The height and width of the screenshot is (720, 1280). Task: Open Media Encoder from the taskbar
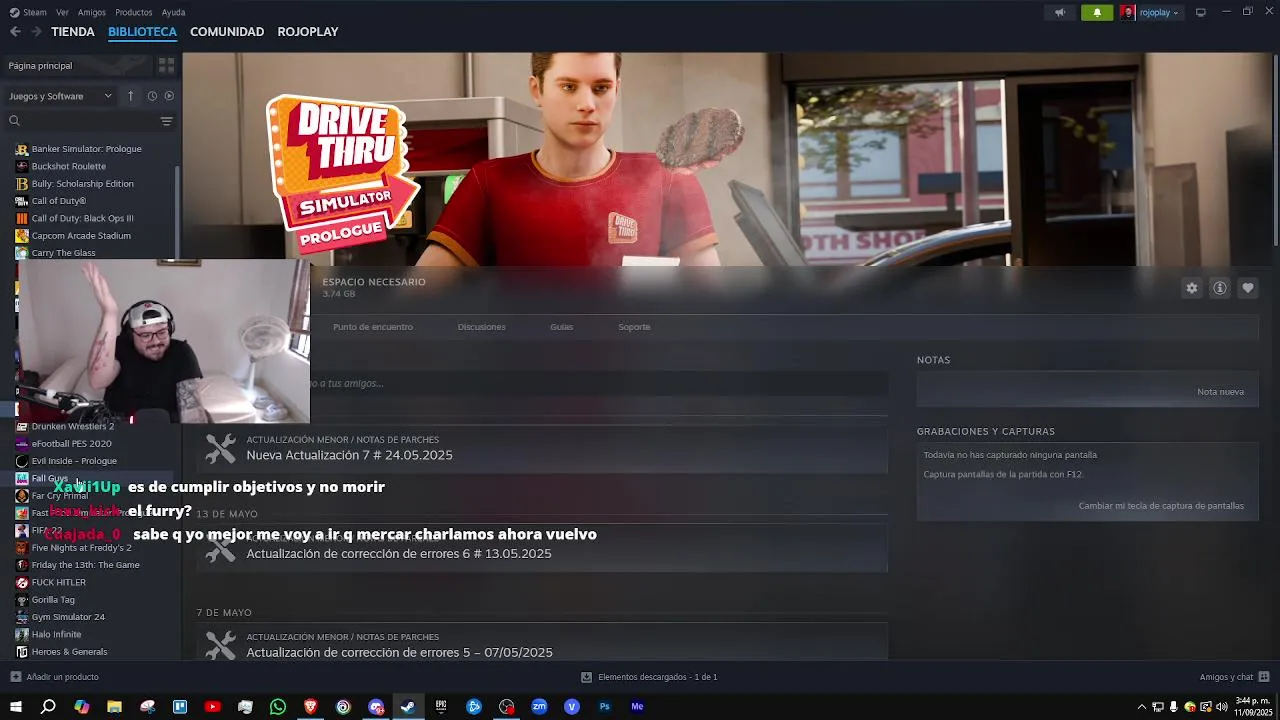637,707
